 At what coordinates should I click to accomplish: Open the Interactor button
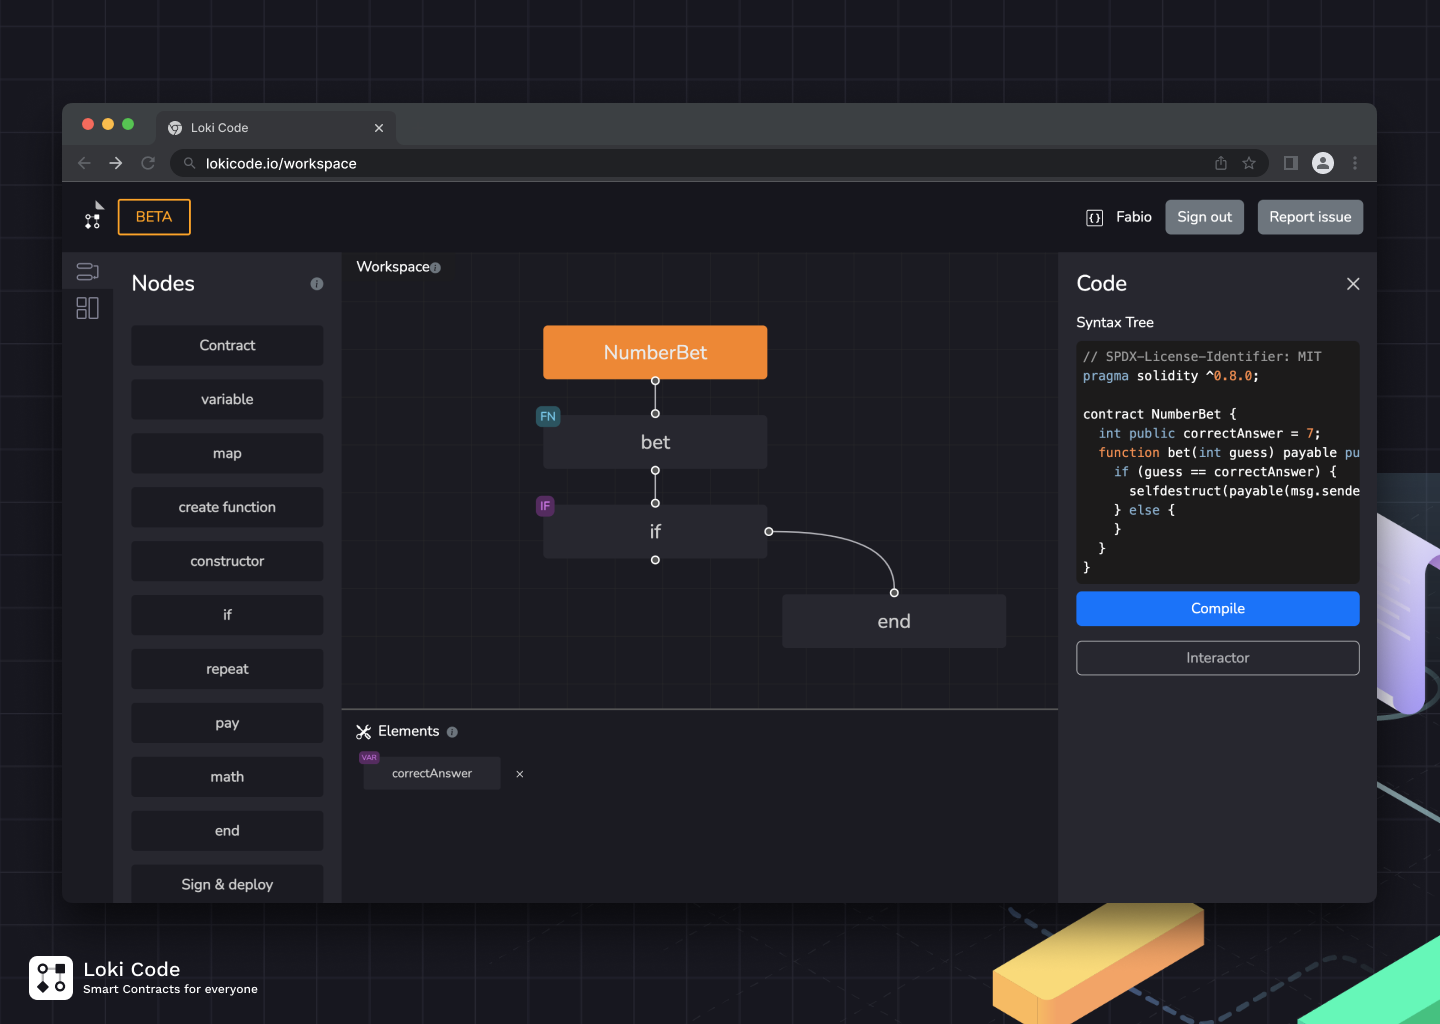1218,658
